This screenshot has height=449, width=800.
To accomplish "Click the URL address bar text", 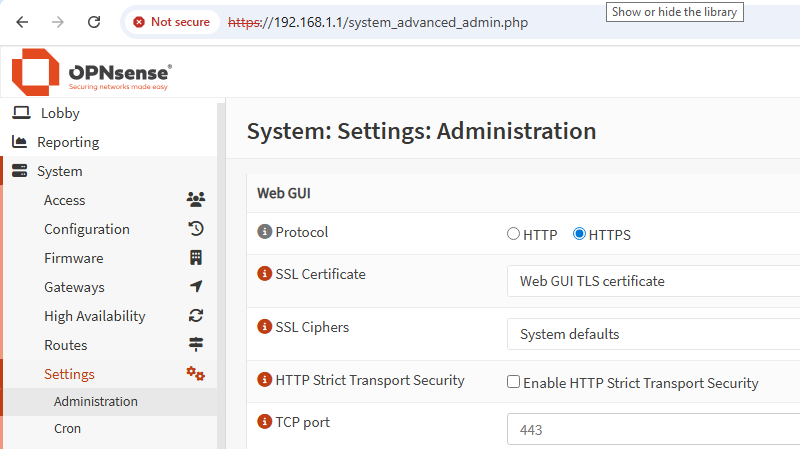I will point(378,22).
